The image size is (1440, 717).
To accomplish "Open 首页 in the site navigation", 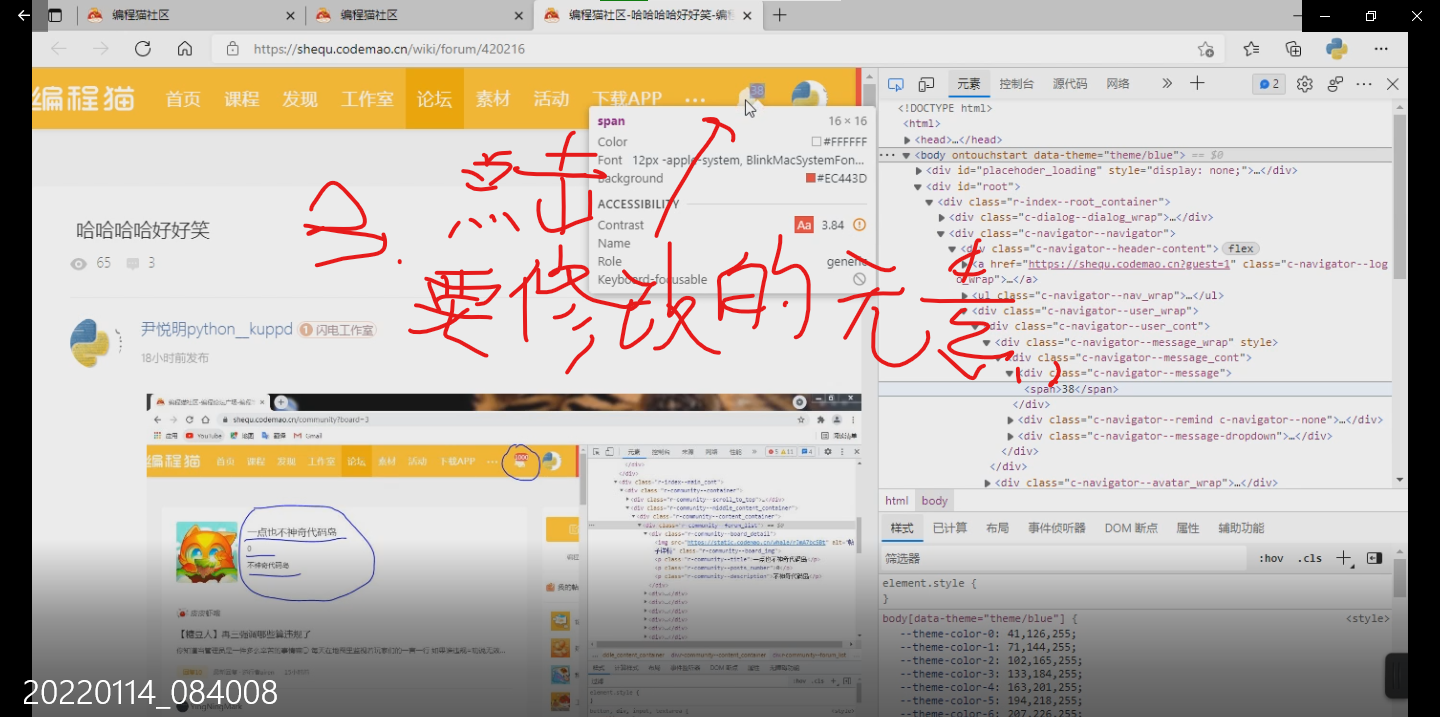I will (x=183, y=98).
